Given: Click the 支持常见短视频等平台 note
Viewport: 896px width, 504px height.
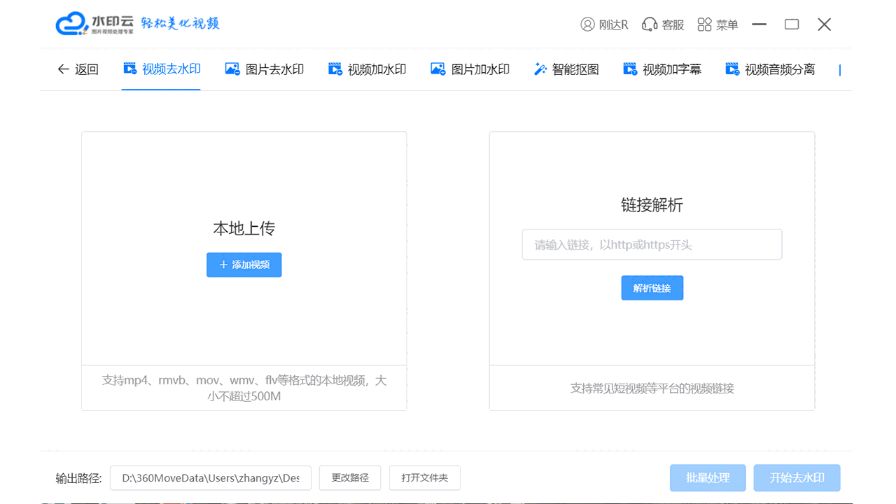Looking at the screenshot, I should coord(652,389).
